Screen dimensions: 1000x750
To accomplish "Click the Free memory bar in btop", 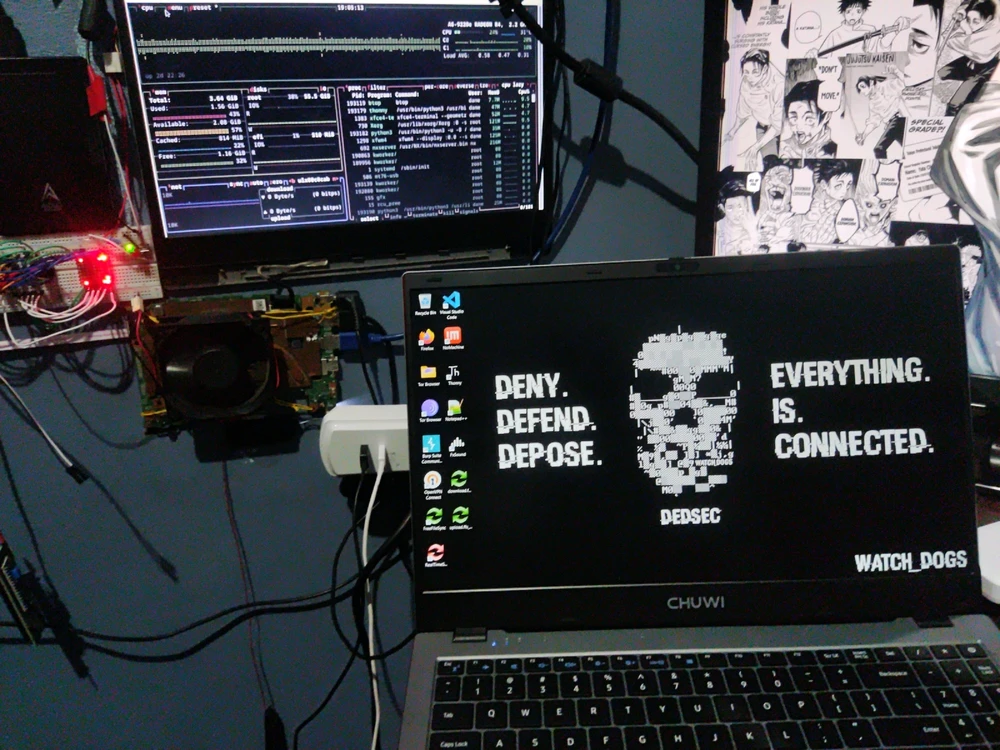I will coord(198,164).
